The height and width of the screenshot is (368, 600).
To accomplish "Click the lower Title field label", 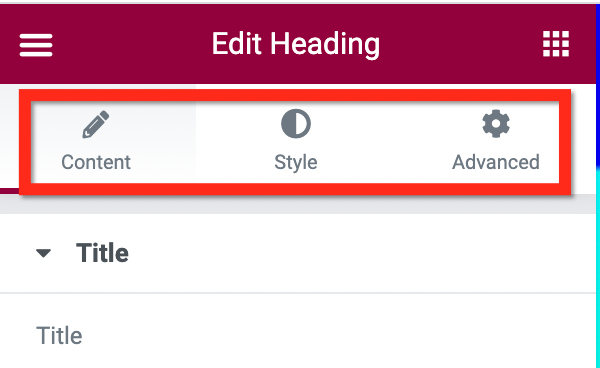I will [59, 336].
